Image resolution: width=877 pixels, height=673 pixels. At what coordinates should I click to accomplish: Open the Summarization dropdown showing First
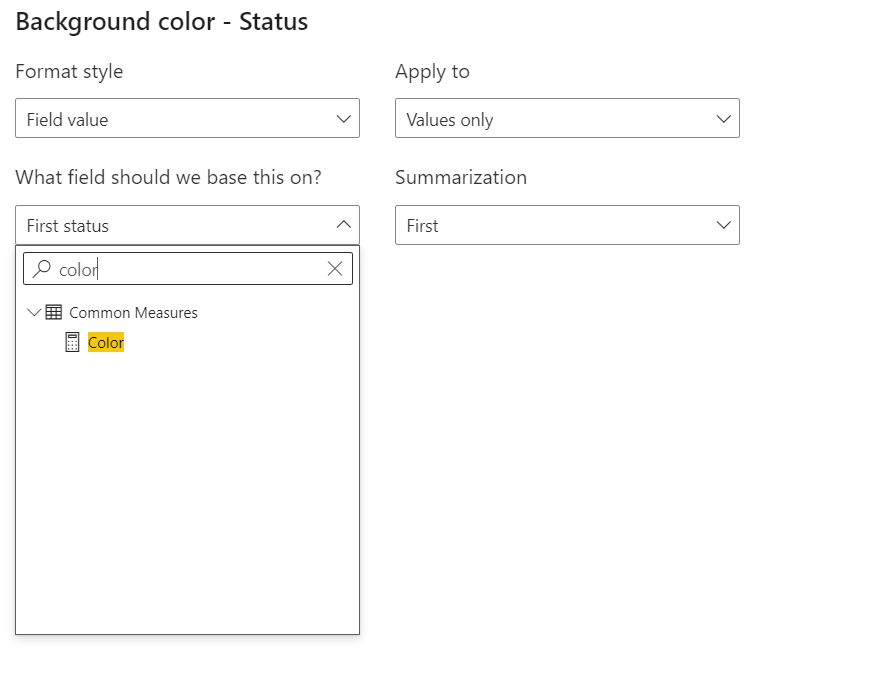coord(567,225)
